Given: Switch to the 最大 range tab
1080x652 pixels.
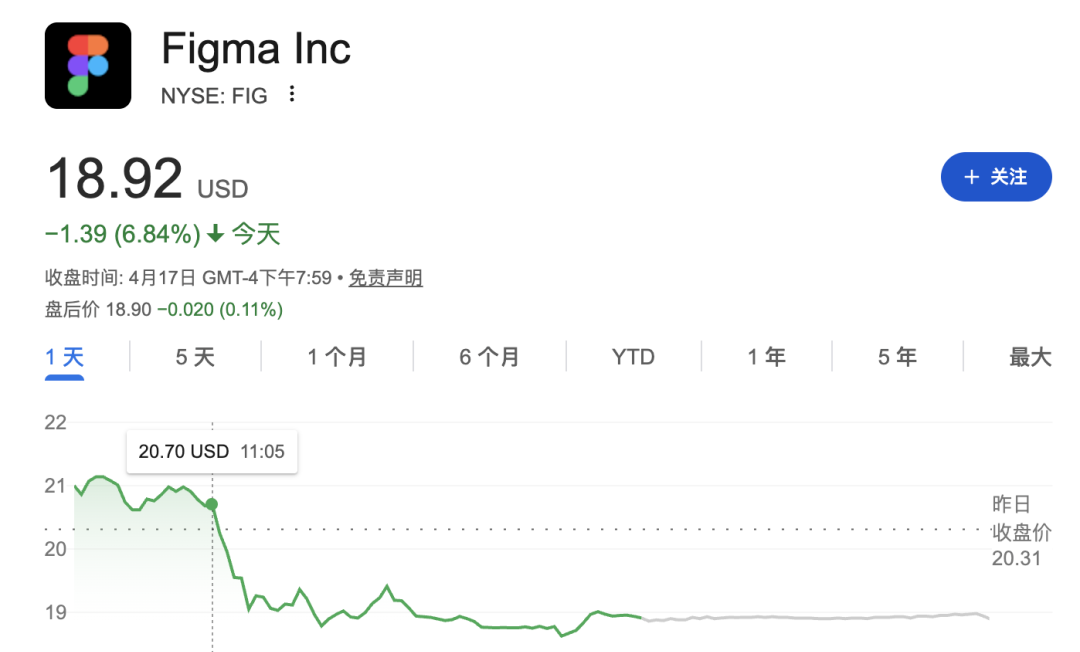Looking at the screenshot, I should tap(1030, 357).
